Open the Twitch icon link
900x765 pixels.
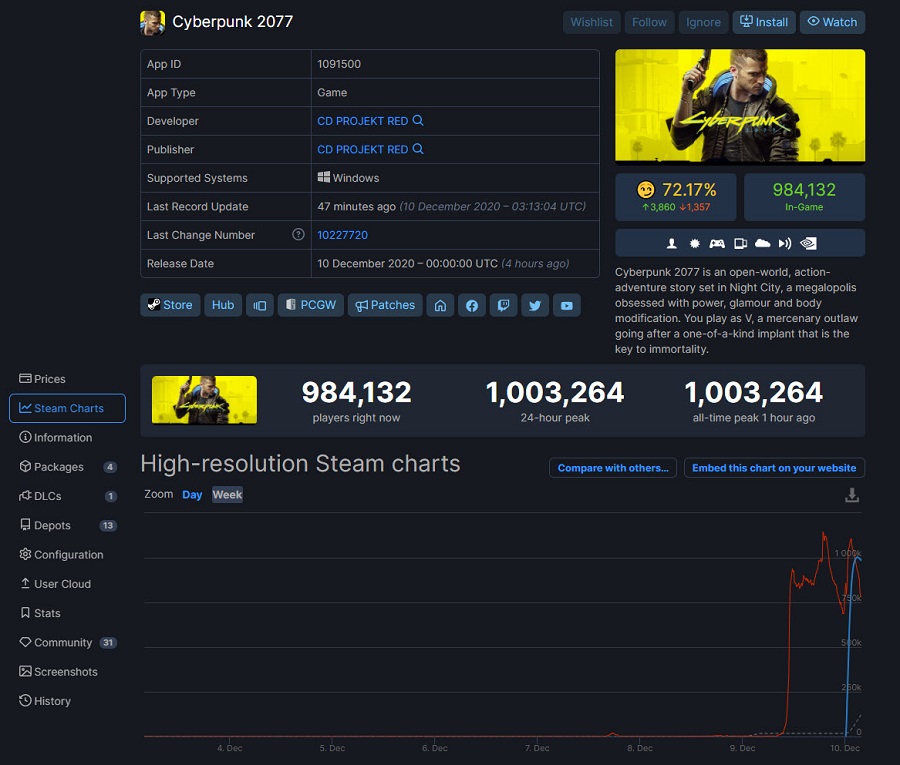503,305
